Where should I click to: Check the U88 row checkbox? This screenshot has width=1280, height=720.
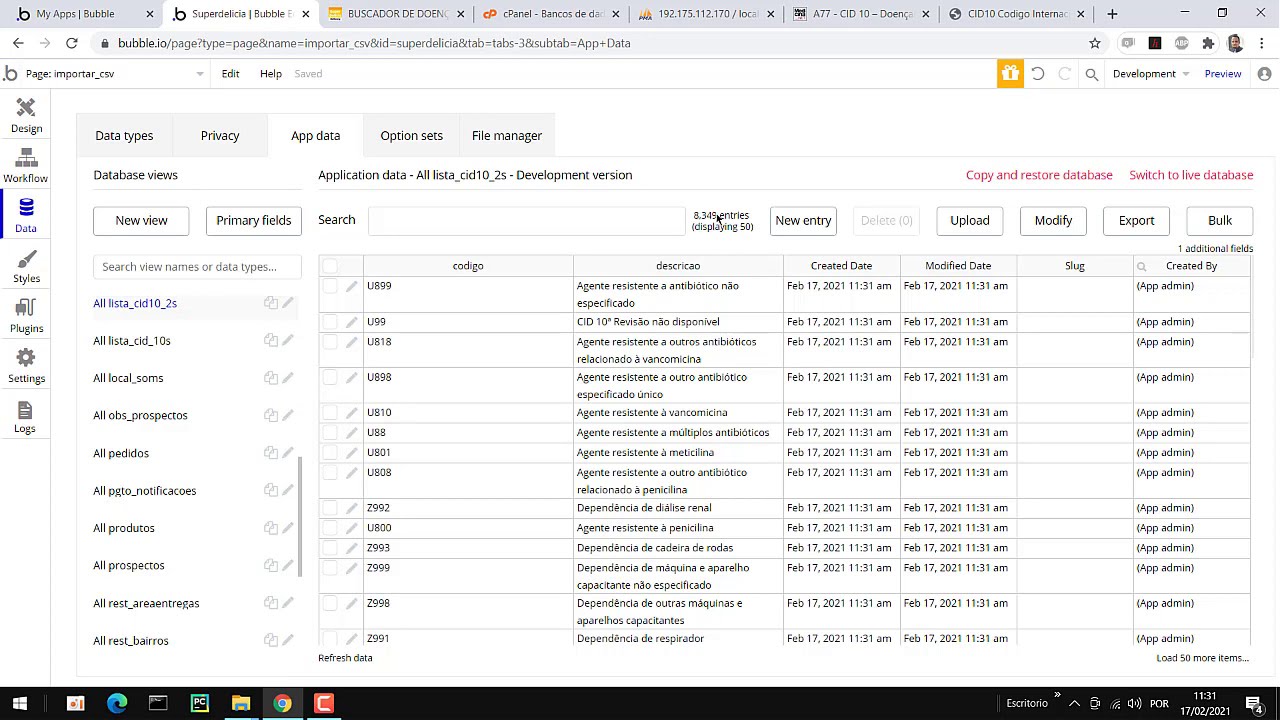(x=330, y=433)
